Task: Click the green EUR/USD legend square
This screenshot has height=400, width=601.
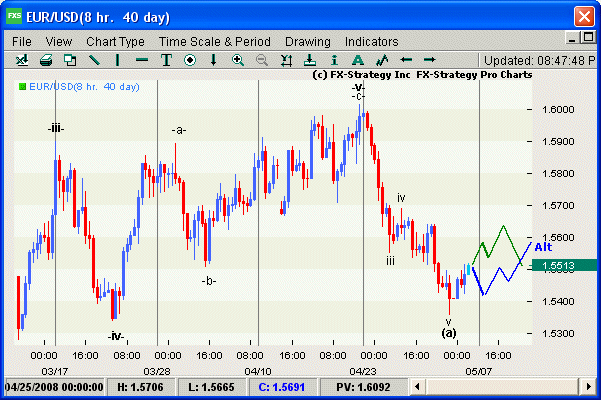Action: (23, 87)
